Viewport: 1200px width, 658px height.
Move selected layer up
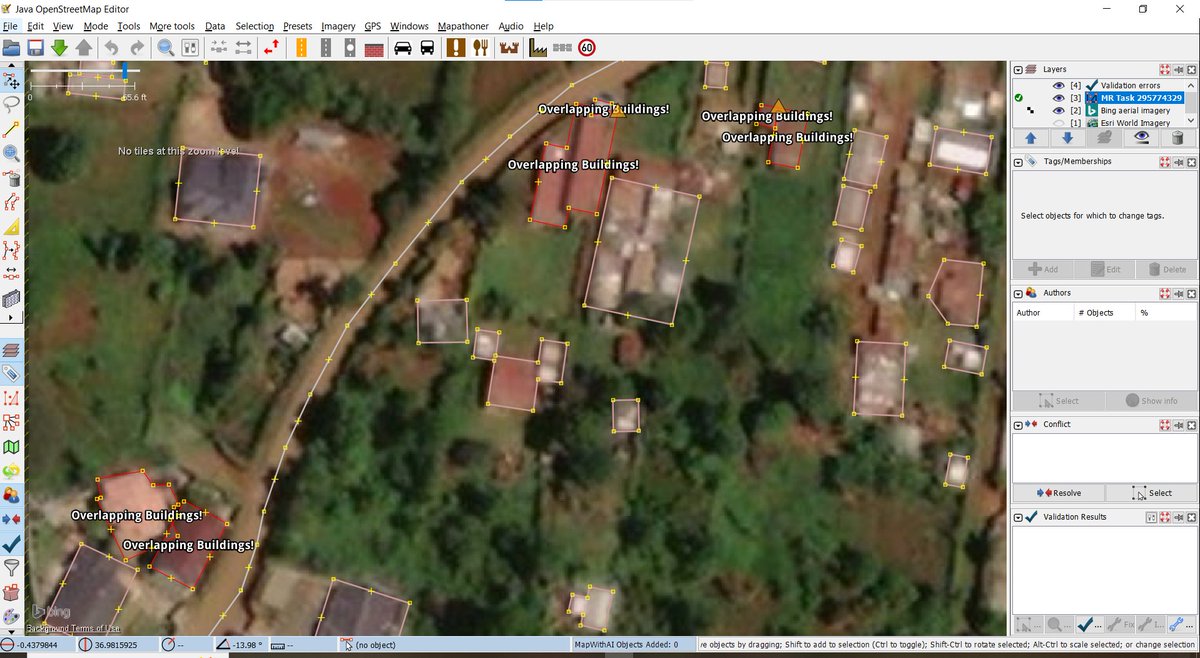click(x=1030, y=138)
